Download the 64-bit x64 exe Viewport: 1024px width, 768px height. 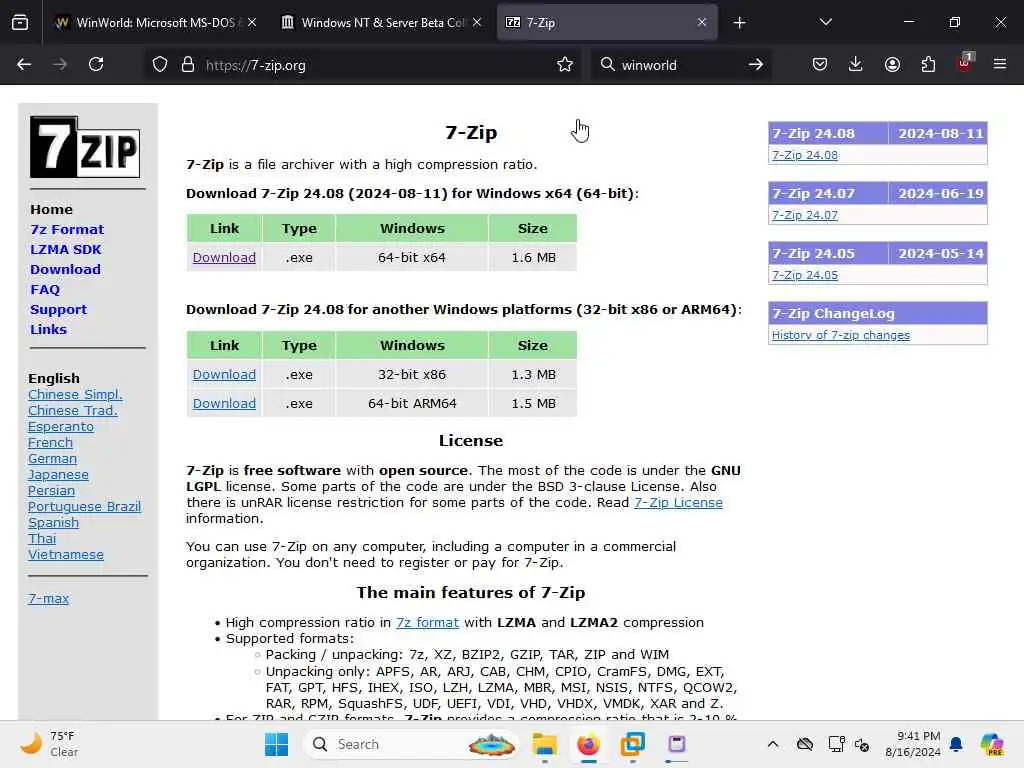[224, 258]
